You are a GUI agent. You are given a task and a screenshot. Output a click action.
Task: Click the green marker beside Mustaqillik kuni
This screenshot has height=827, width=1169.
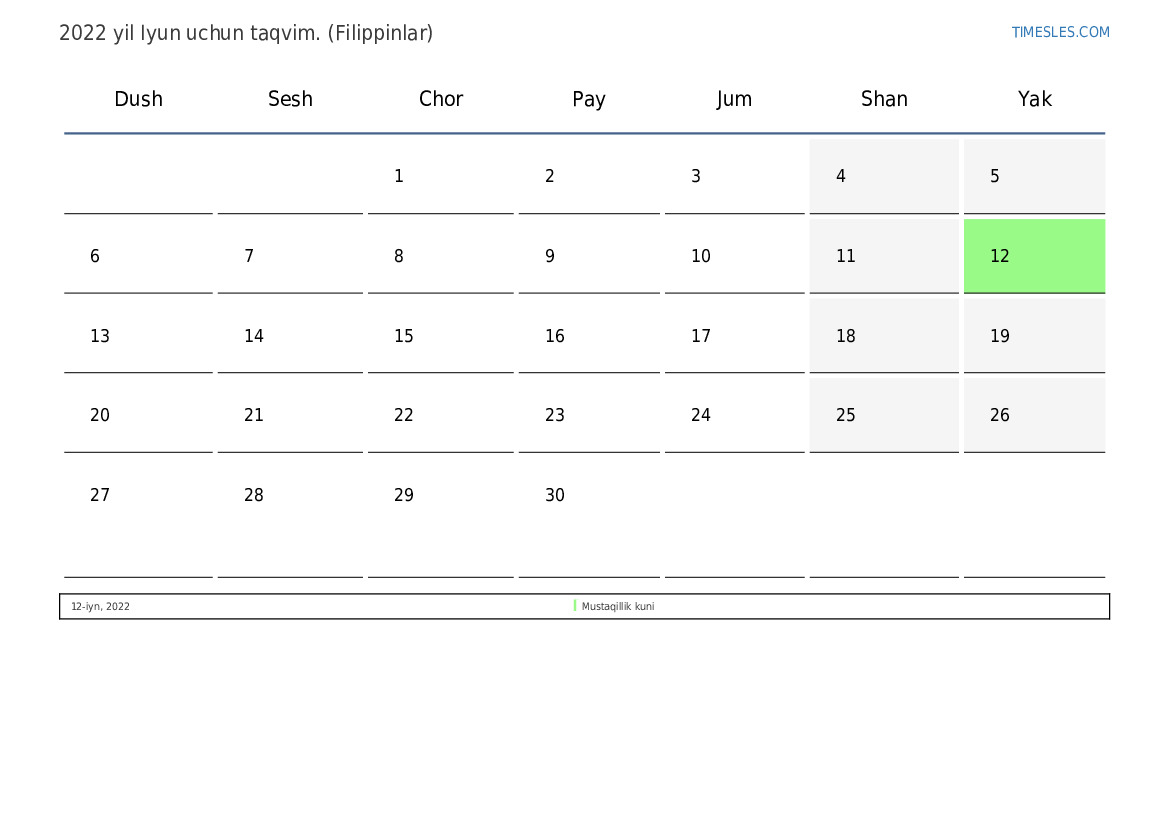[x=575, y=606]
